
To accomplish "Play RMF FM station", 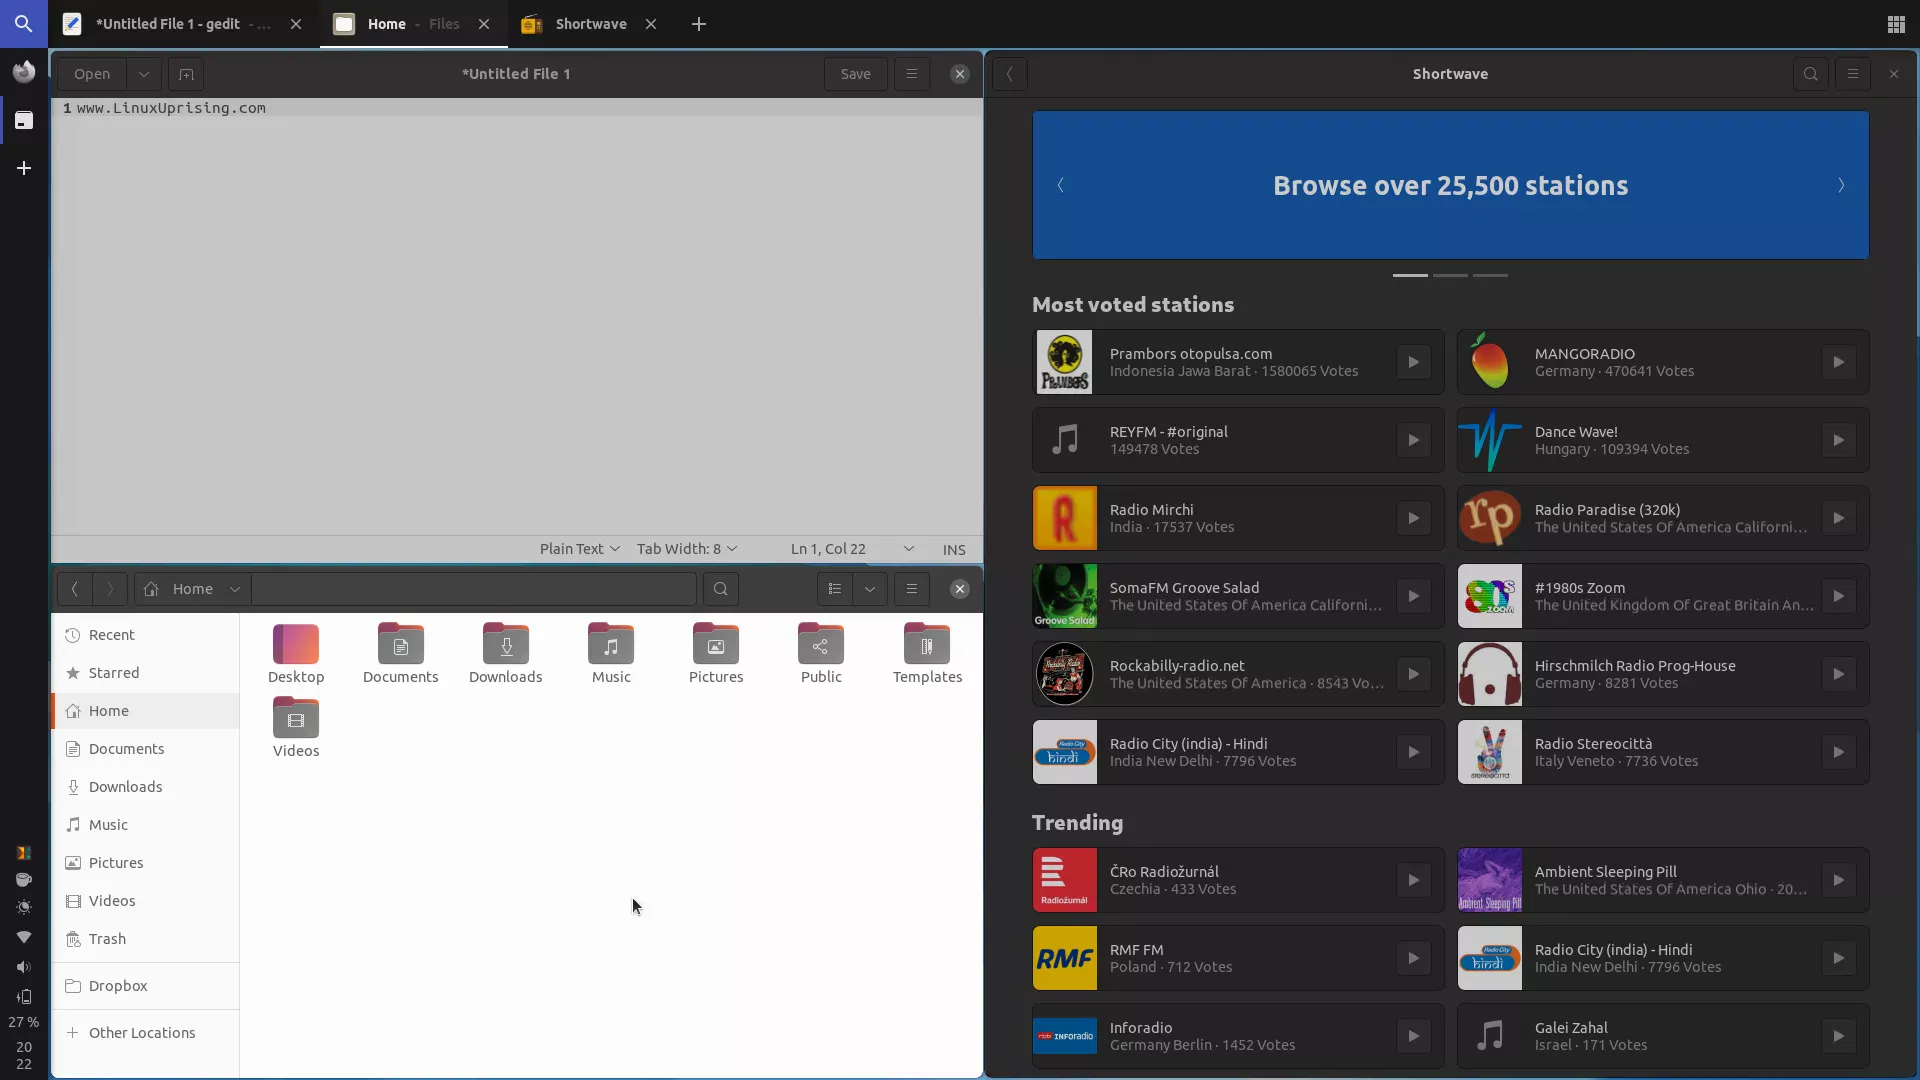I will point(1413,958).
